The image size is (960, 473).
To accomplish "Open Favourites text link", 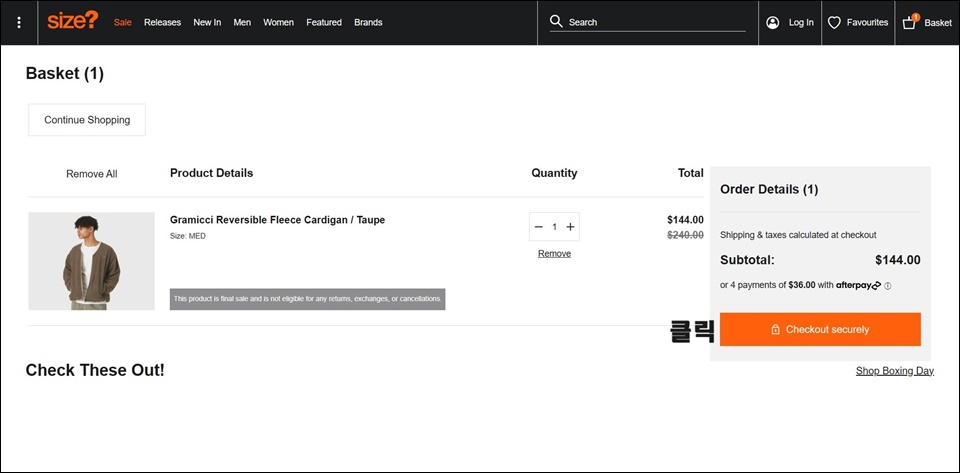I will (867, 23).
